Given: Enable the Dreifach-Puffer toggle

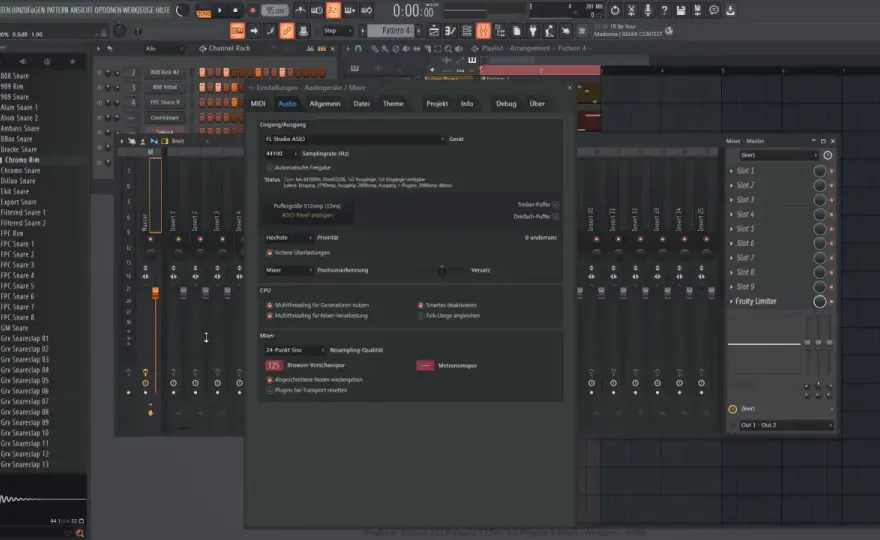Looking at the screenshot, I should point(556,217).
